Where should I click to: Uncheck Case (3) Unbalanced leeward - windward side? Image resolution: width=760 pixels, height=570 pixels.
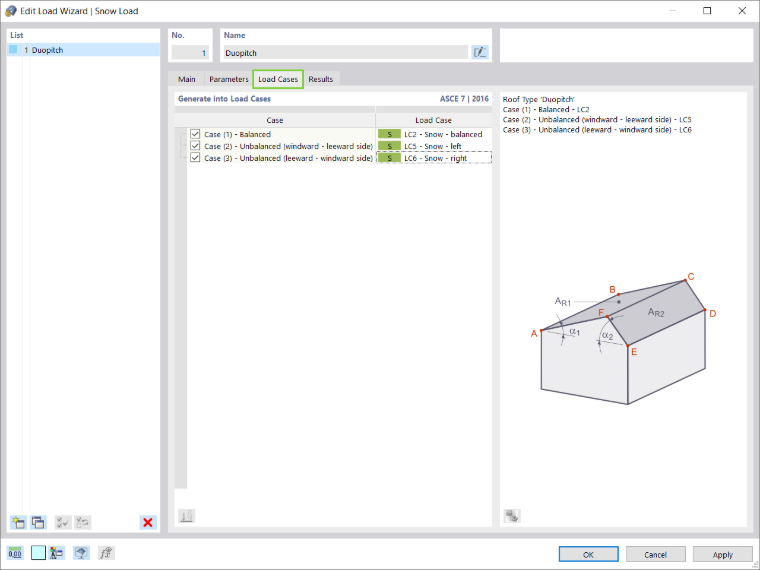click(195, 158)
